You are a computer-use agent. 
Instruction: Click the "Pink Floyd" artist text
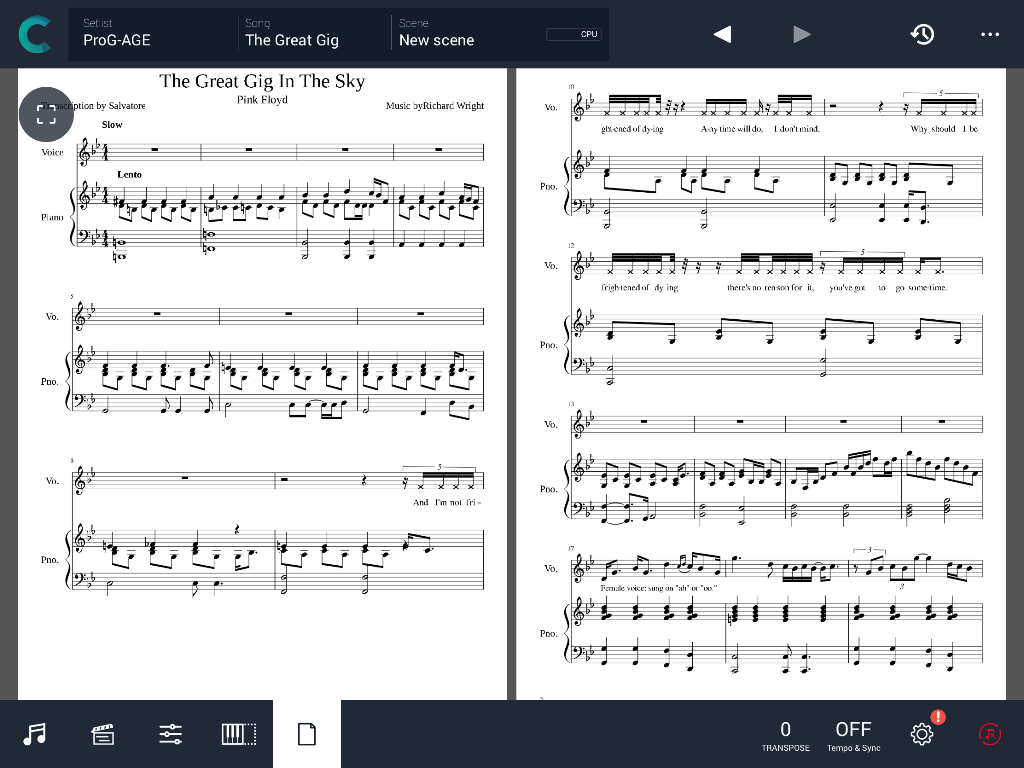262,100
